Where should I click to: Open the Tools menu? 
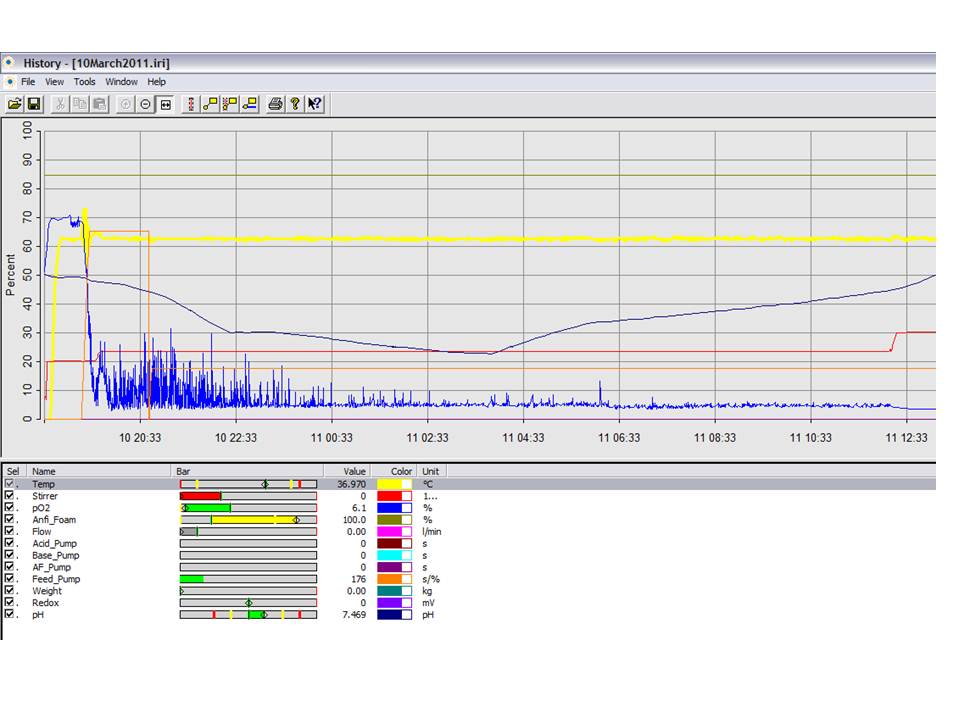click(85, 82)
